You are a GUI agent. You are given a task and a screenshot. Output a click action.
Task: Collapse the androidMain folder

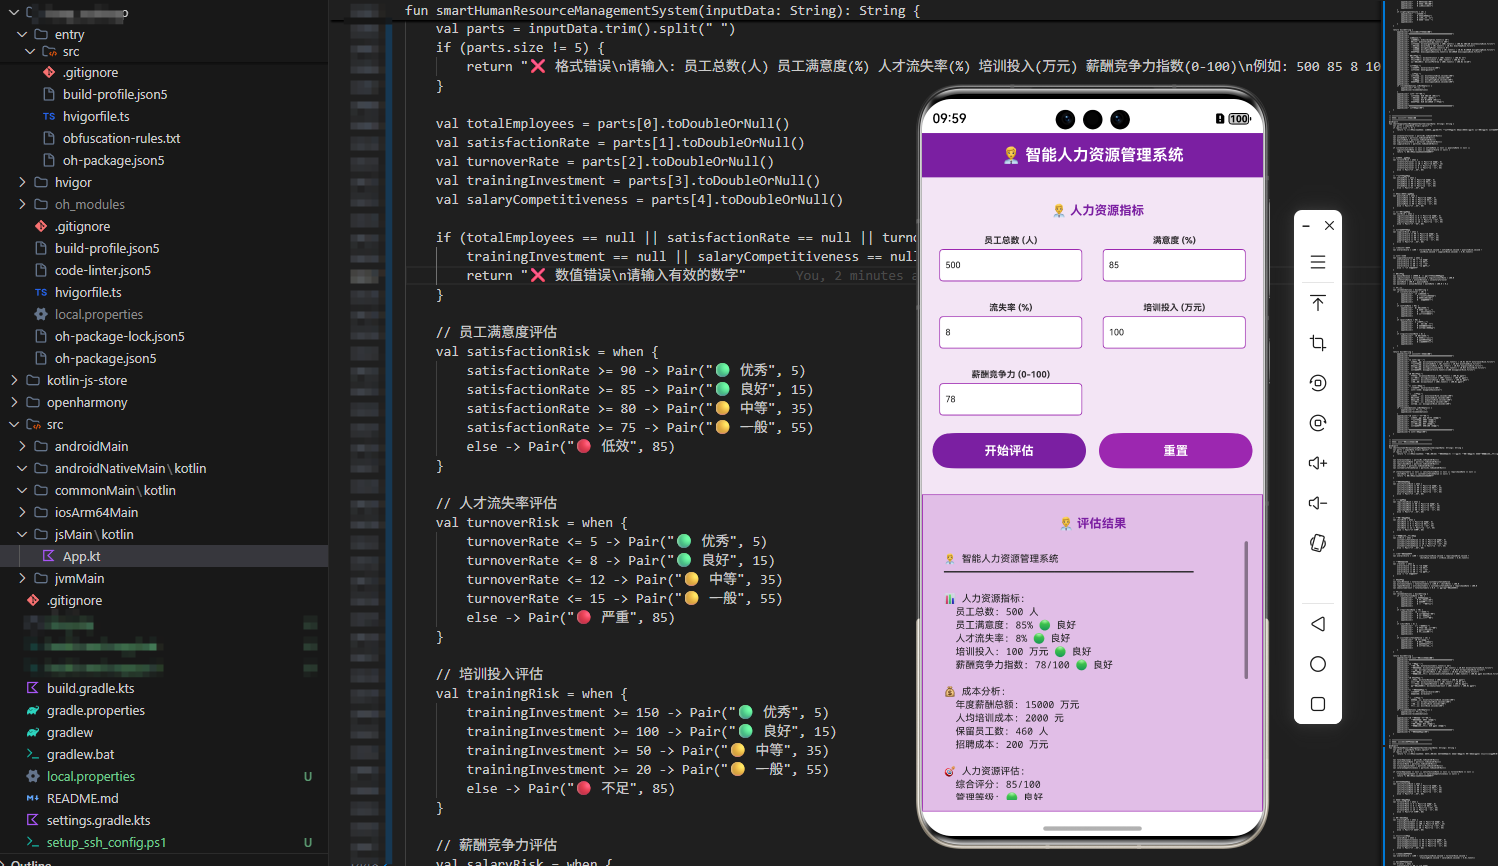pos(22,446)
